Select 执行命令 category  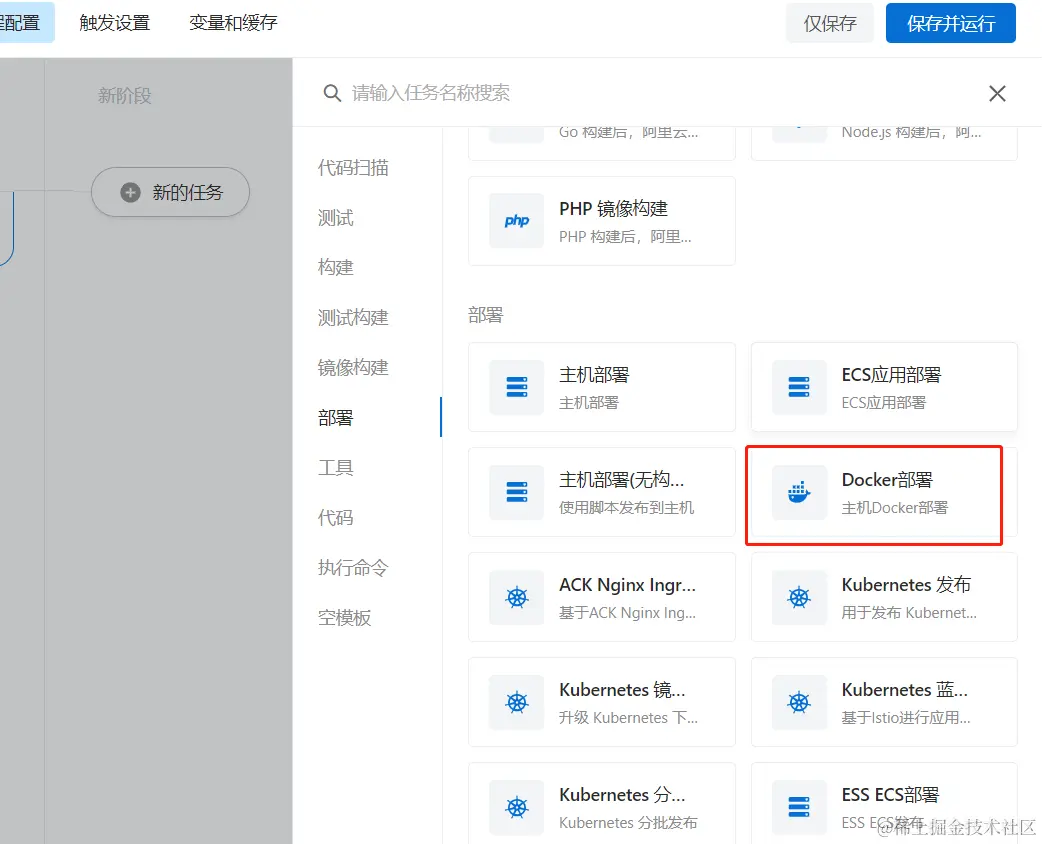tap(353, 567)
